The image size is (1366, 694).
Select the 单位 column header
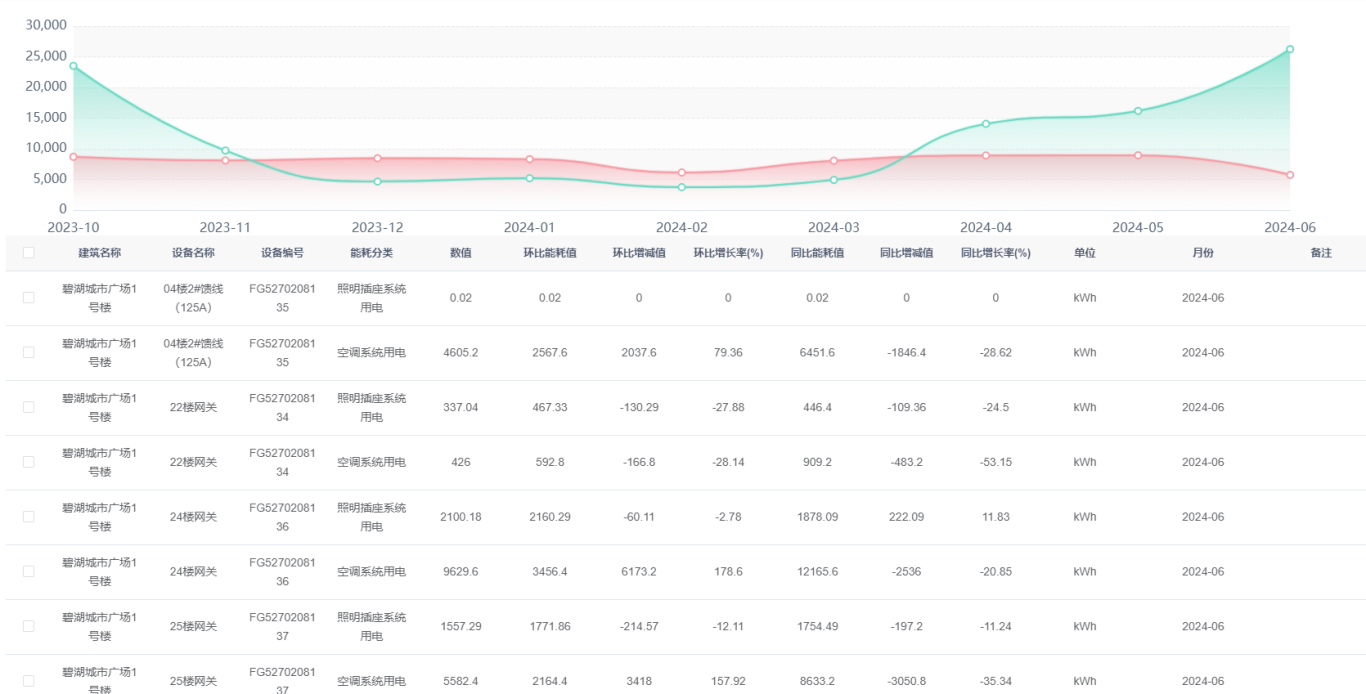[1085, 253]
